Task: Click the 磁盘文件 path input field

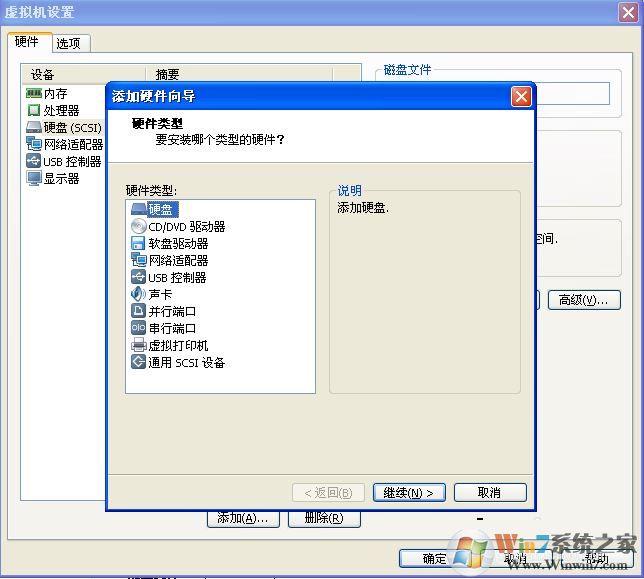Action: tap(573, 93)
